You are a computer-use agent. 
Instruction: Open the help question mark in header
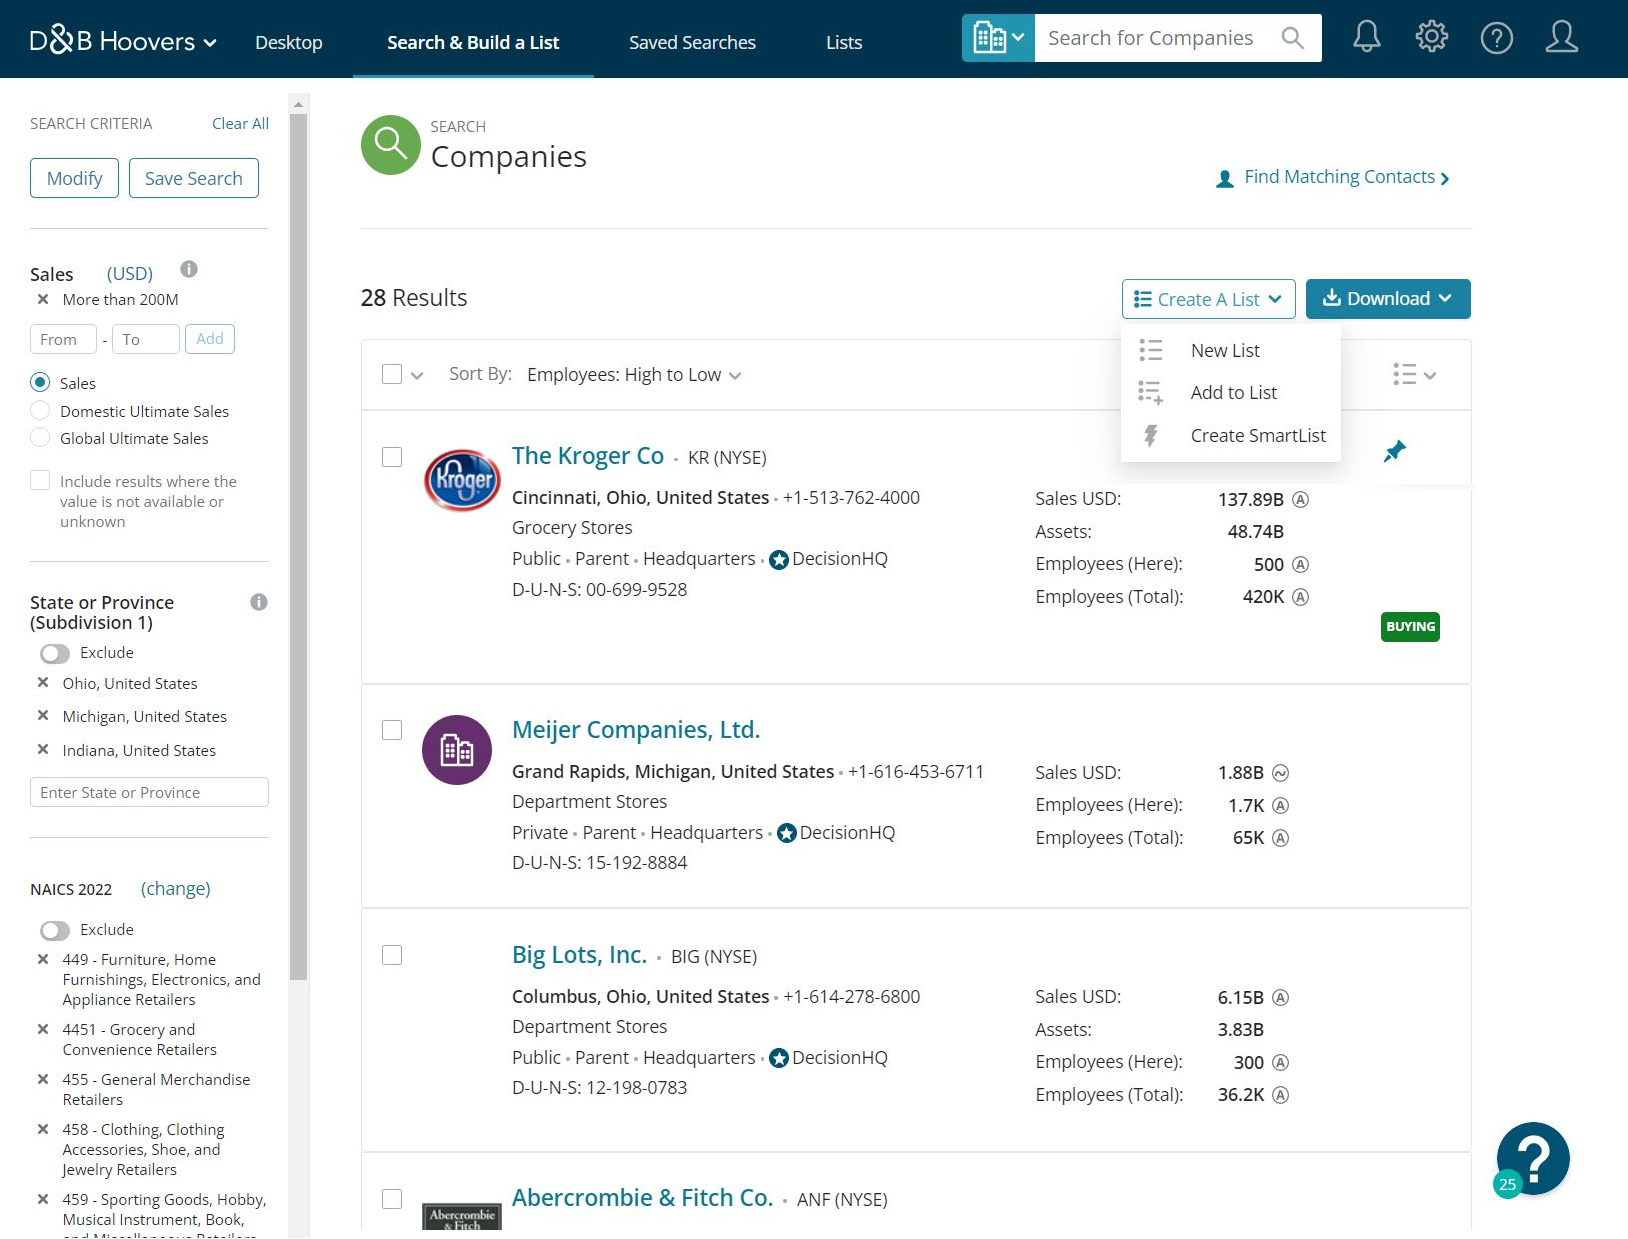tap(1496, 39)
